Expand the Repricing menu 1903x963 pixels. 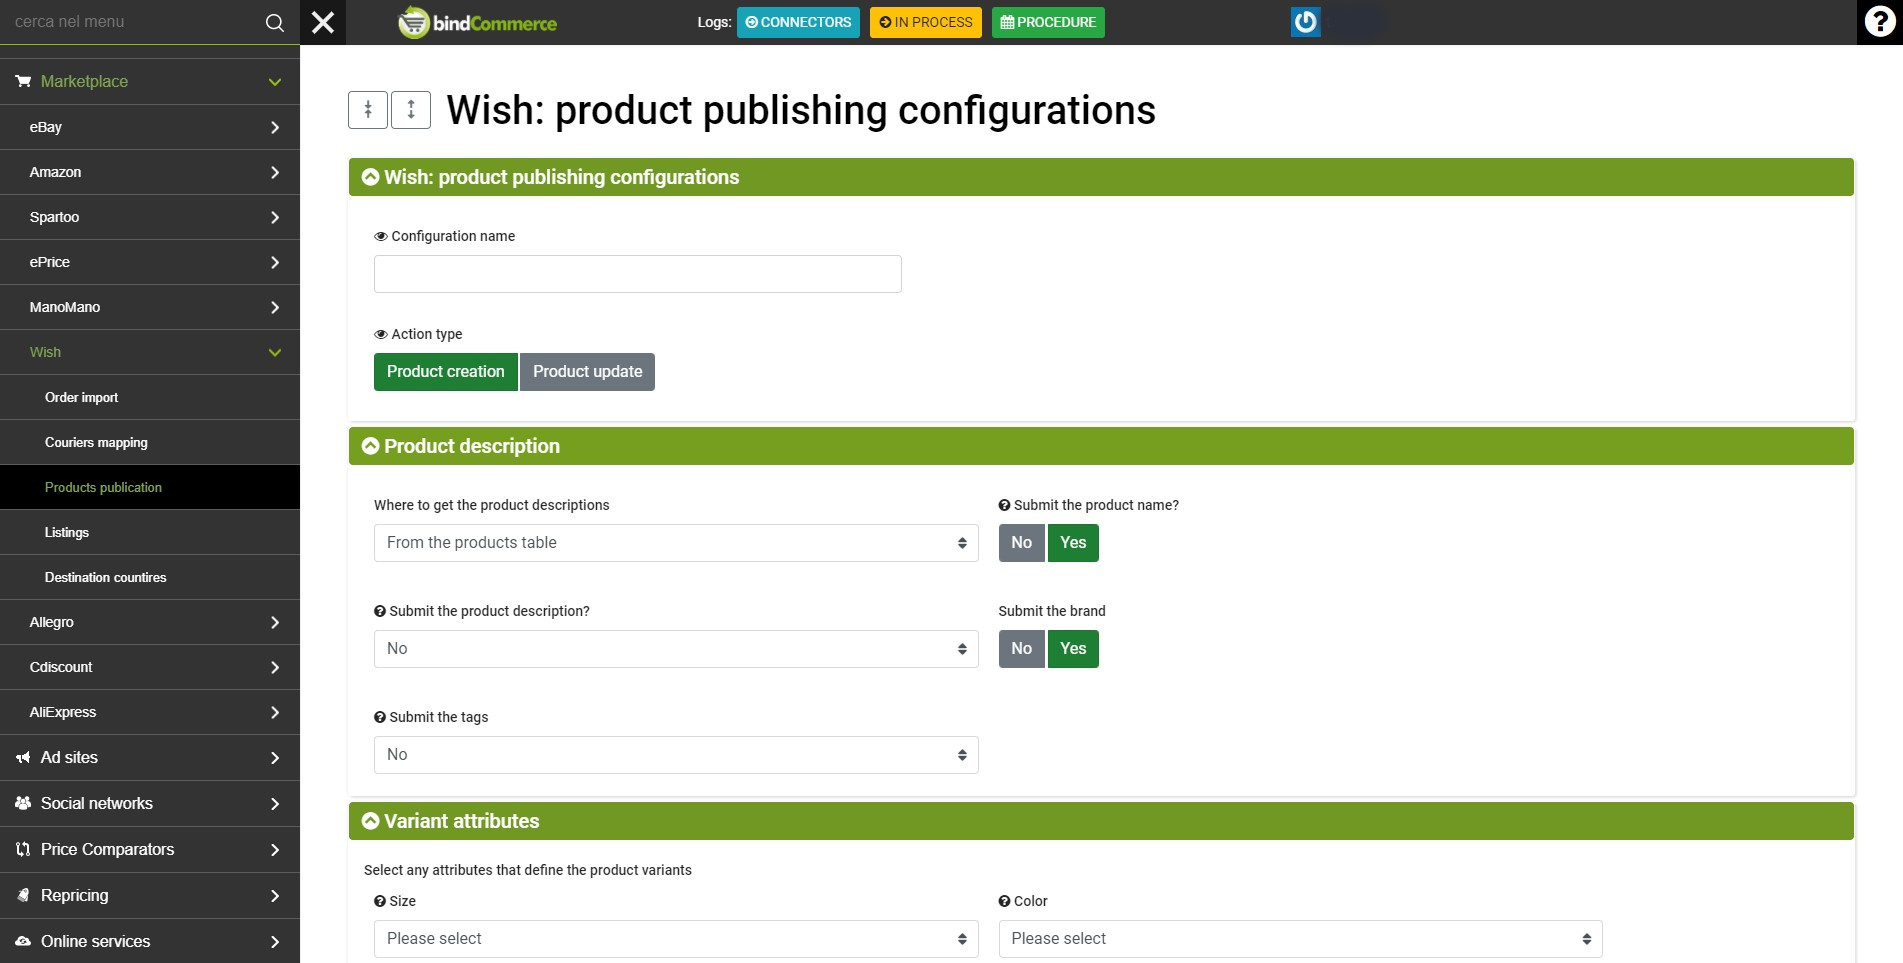tap(150, 895)
